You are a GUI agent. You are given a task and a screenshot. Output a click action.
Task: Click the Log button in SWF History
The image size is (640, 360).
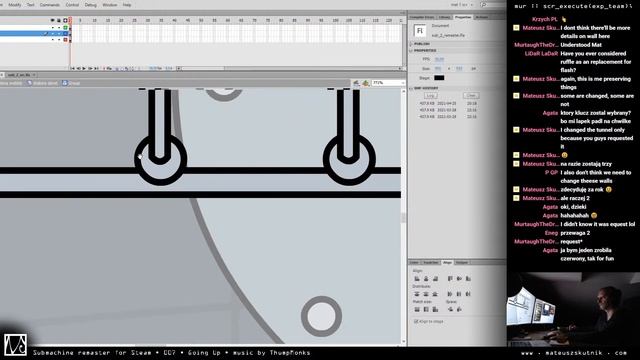coord(430,96)
